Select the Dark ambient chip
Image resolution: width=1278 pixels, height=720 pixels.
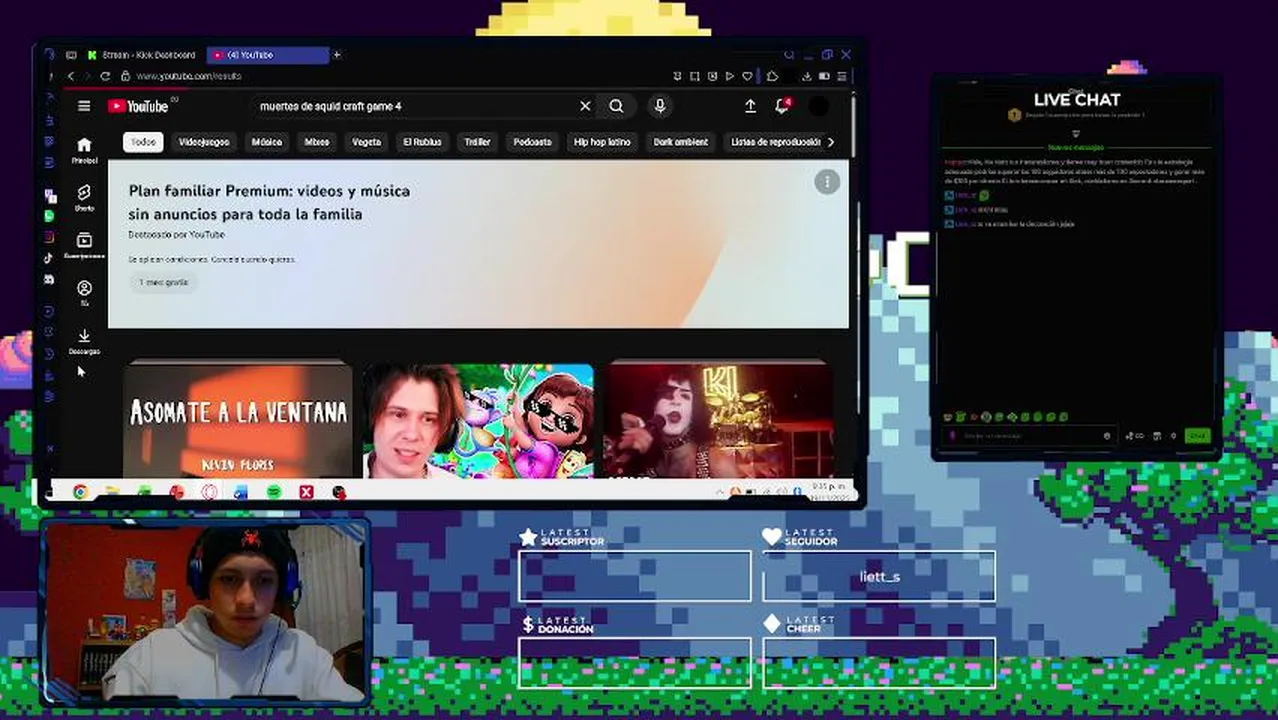point(681,142)
